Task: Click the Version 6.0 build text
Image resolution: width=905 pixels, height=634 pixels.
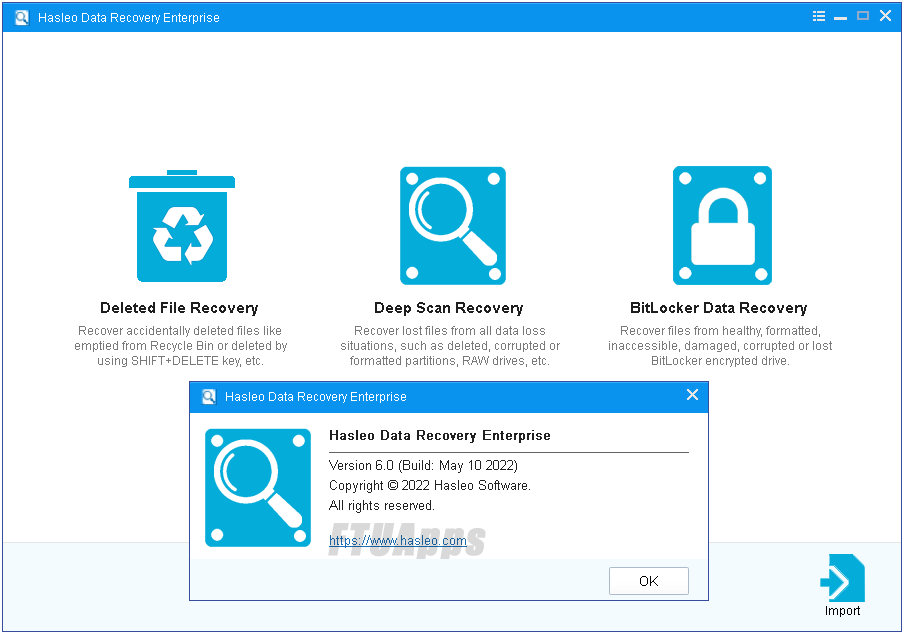Action: pos(423,465)
